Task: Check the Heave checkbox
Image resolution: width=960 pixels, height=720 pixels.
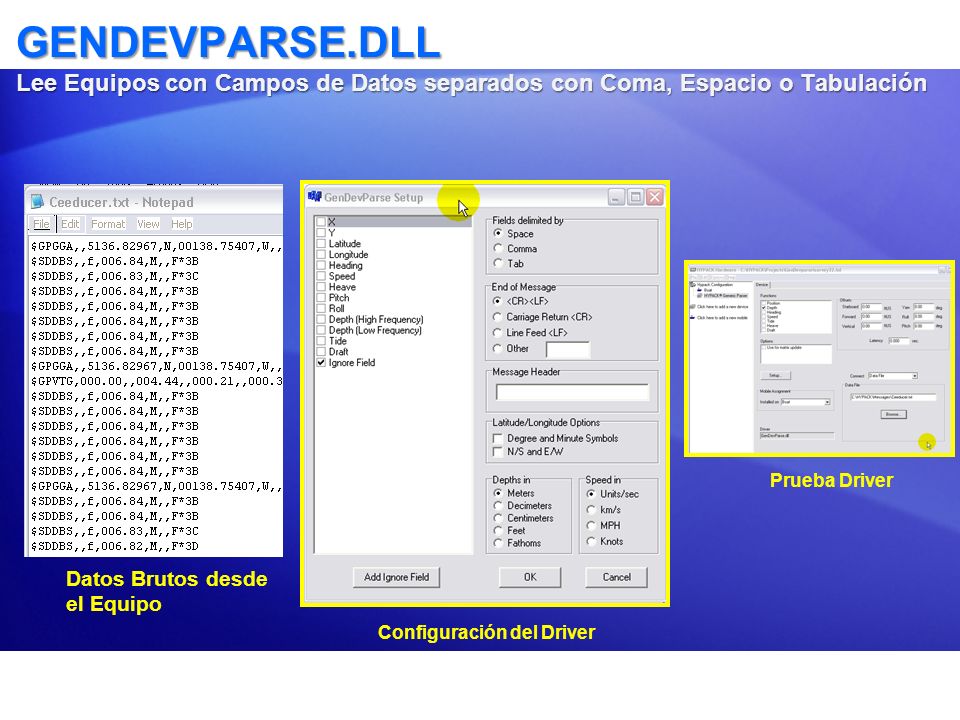Action: click(321, 287)
